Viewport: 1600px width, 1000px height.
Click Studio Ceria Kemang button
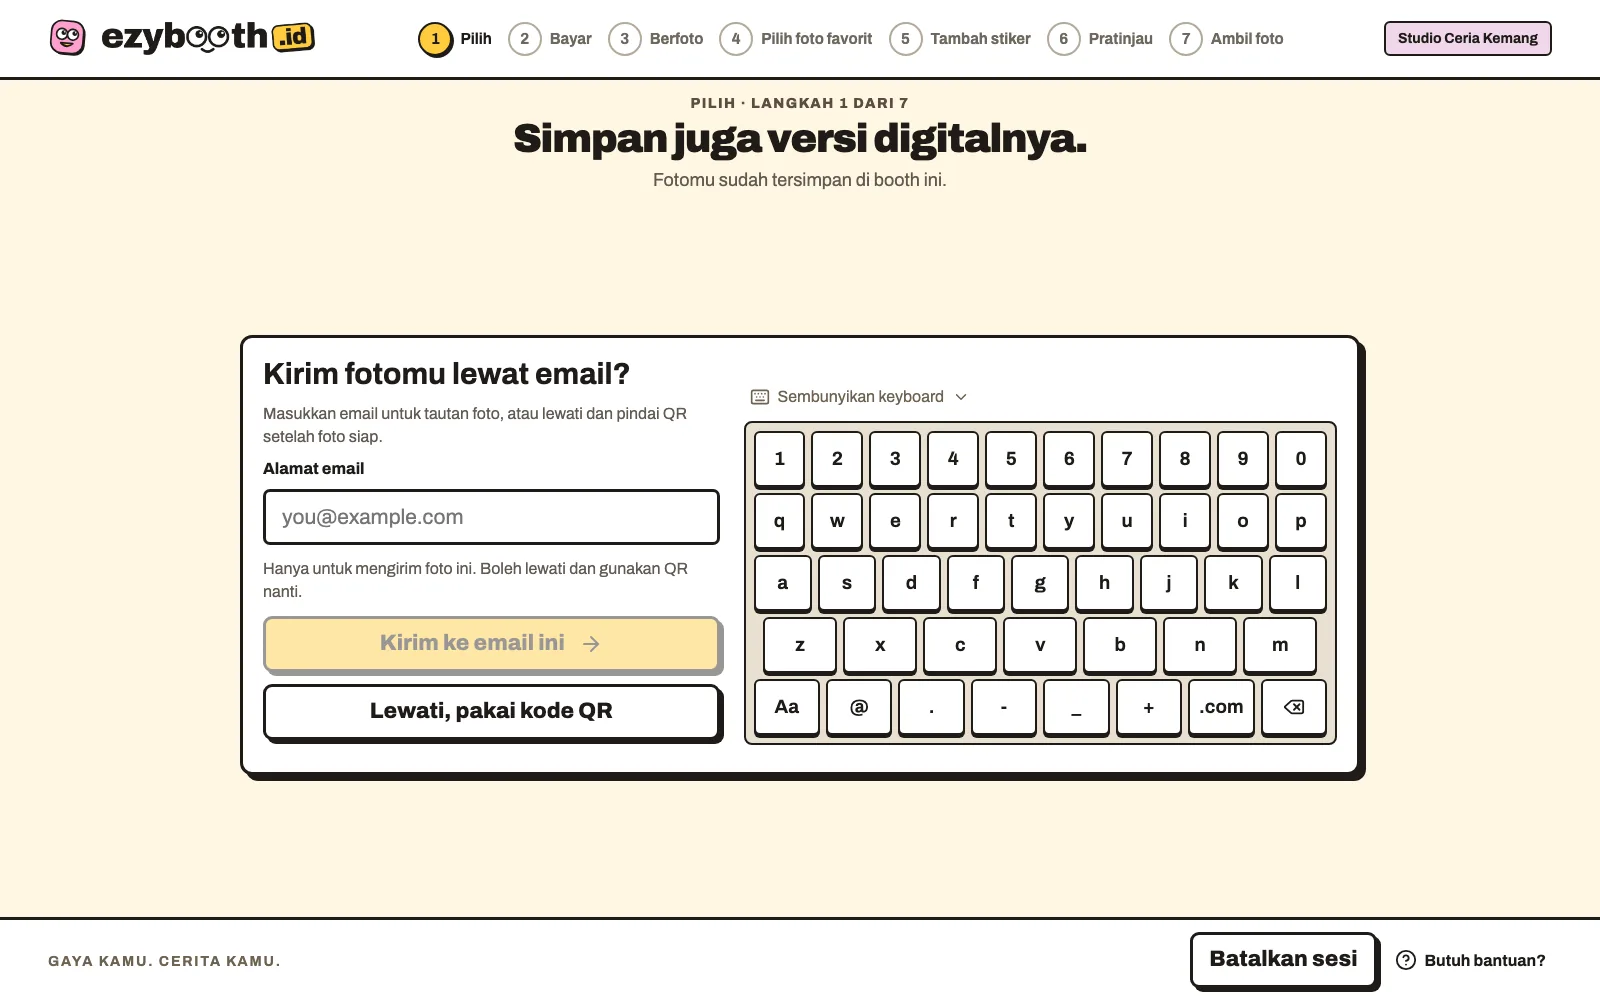pos(1467,38)
